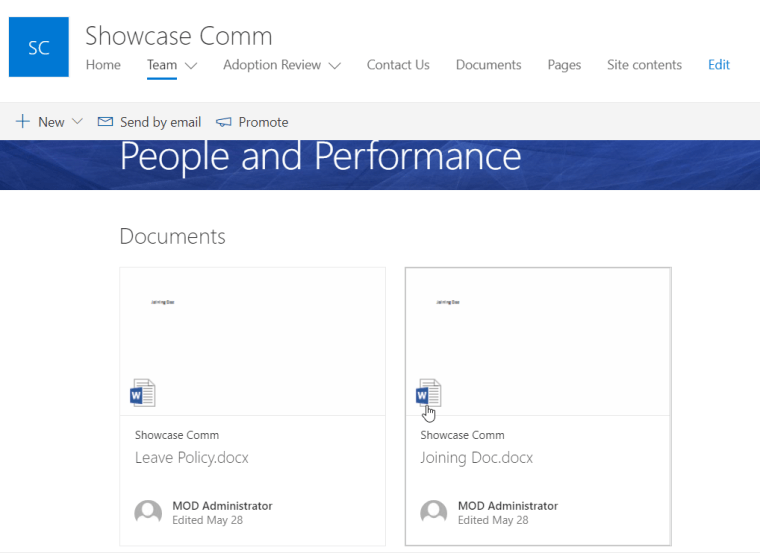Screen dimensions: 760x556
Task: Click the Leave Policy document preview thumbnail
Action: [x=252, y=330]
